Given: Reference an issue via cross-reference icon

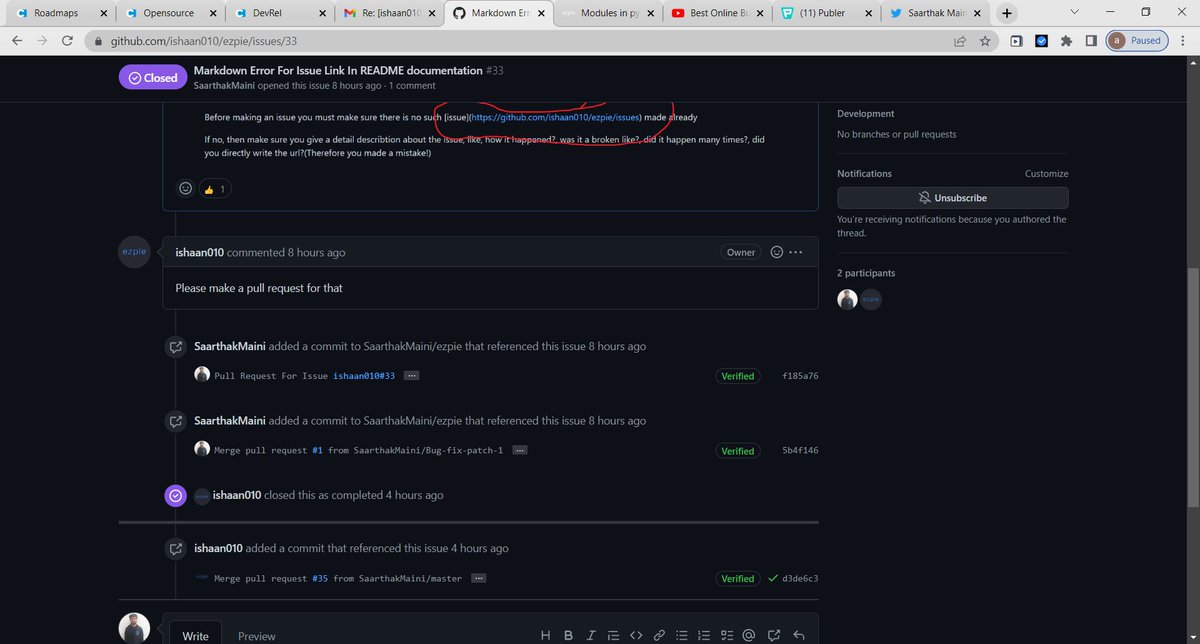Looking at the screenshot, I should pos(775,635).
